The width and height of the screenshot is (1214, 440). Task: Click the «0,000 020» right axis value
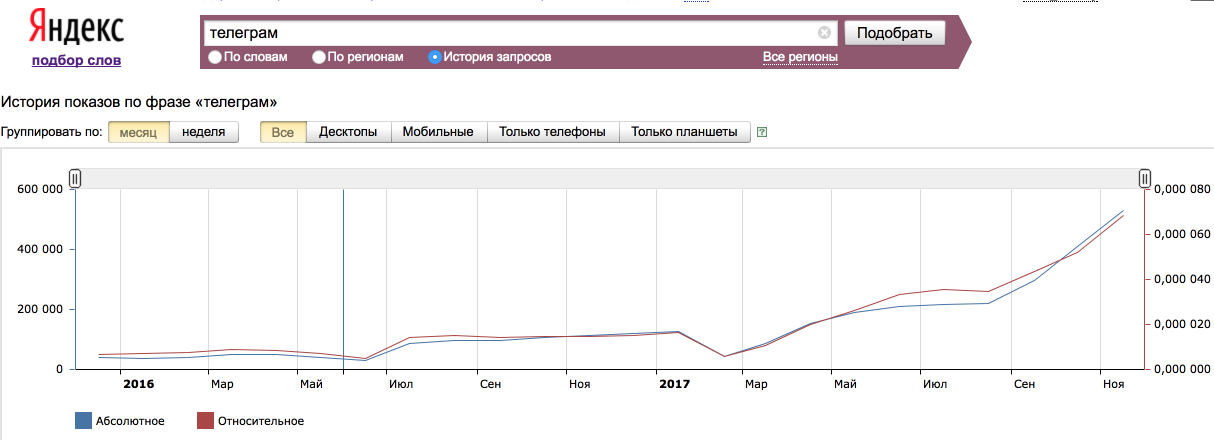click(x=1182, y=324)
